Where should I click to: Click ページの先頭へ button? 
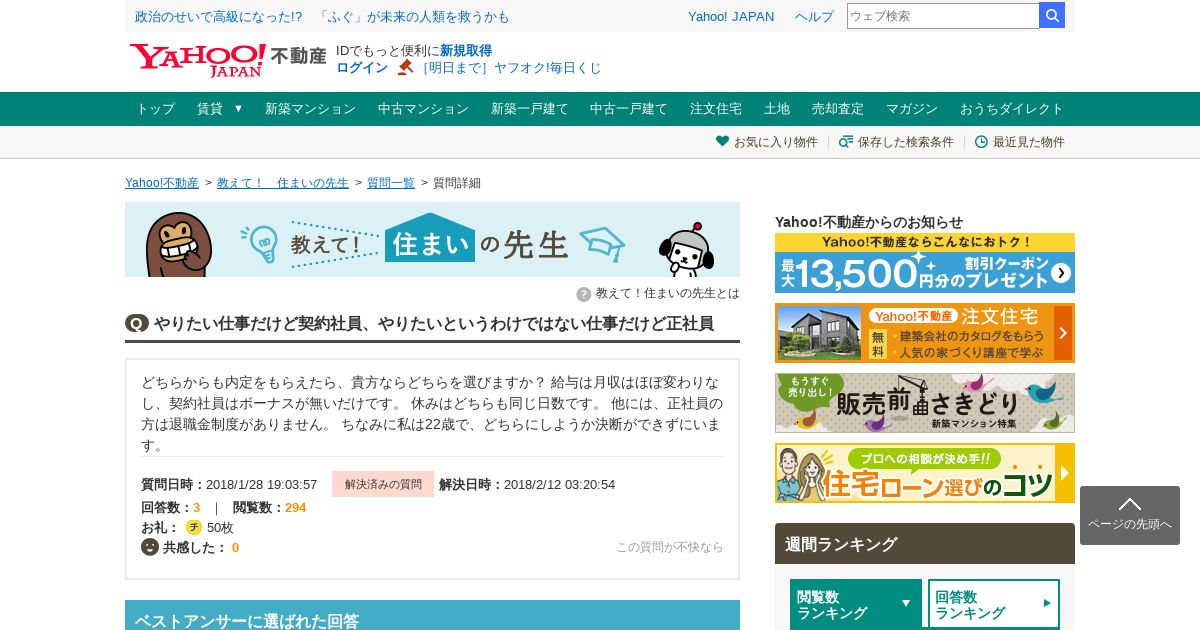[1130, 515]
